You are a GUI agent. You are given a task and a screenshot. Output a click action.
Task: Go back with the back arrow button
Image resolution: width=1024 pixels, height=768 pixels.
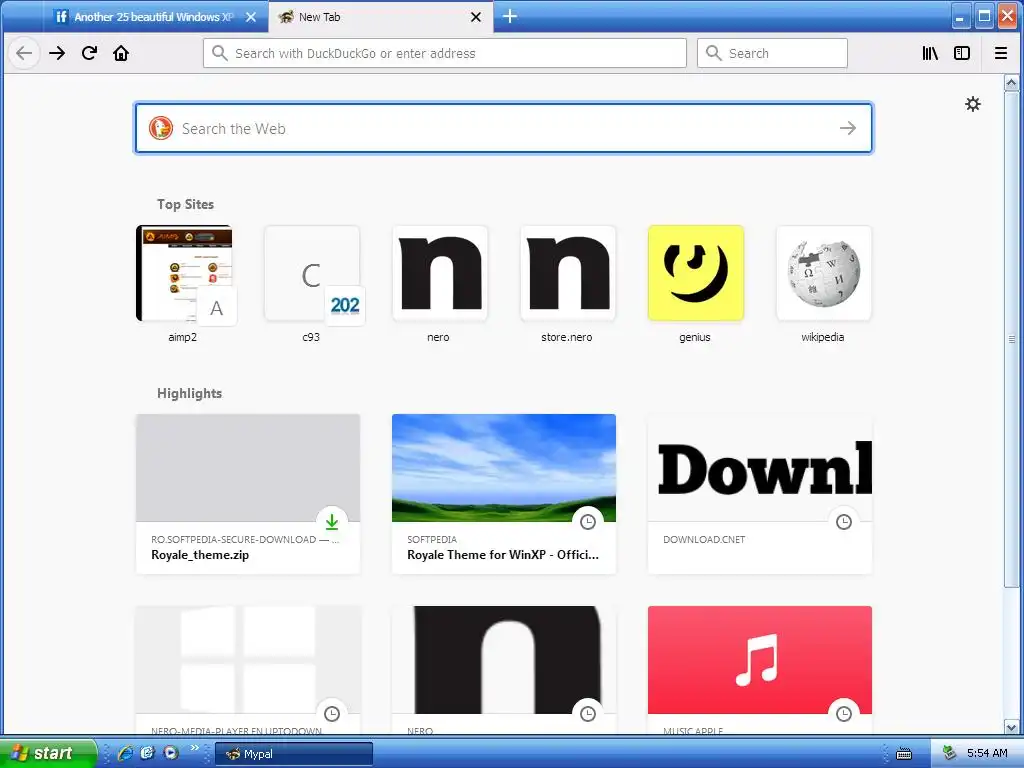tap(24, 53)
